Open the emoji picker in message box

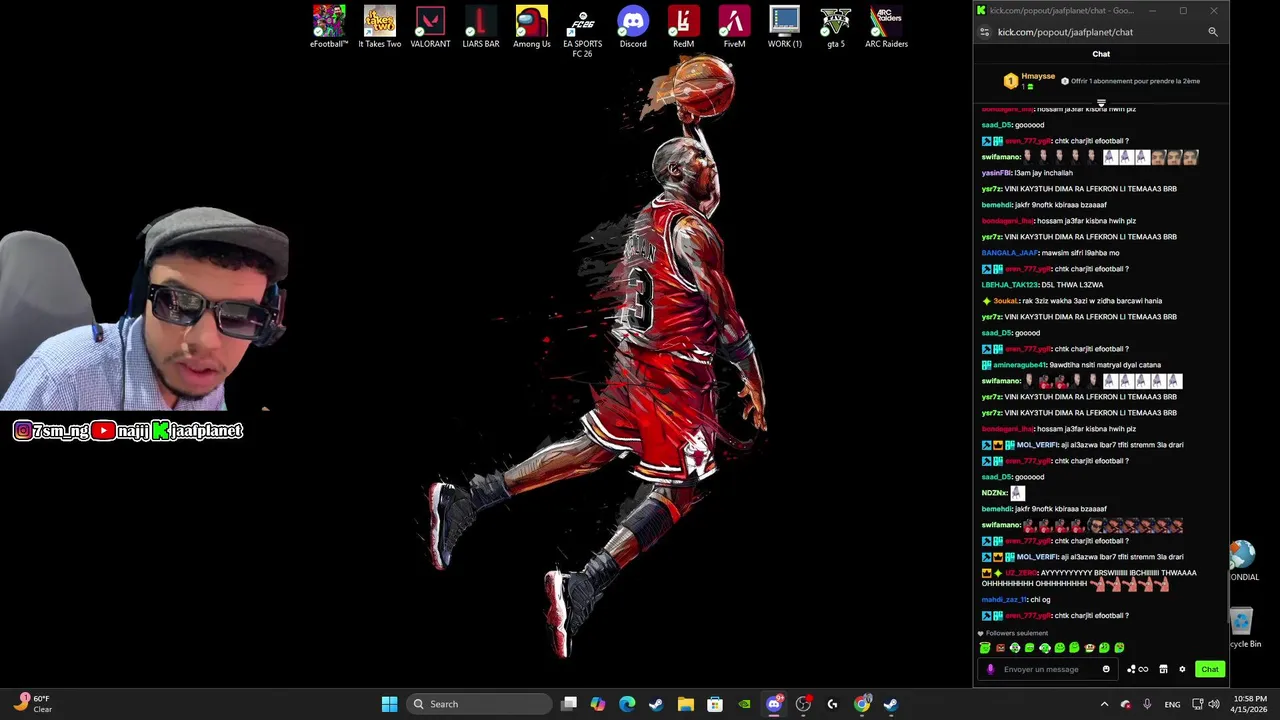[x=1106, y=669]
